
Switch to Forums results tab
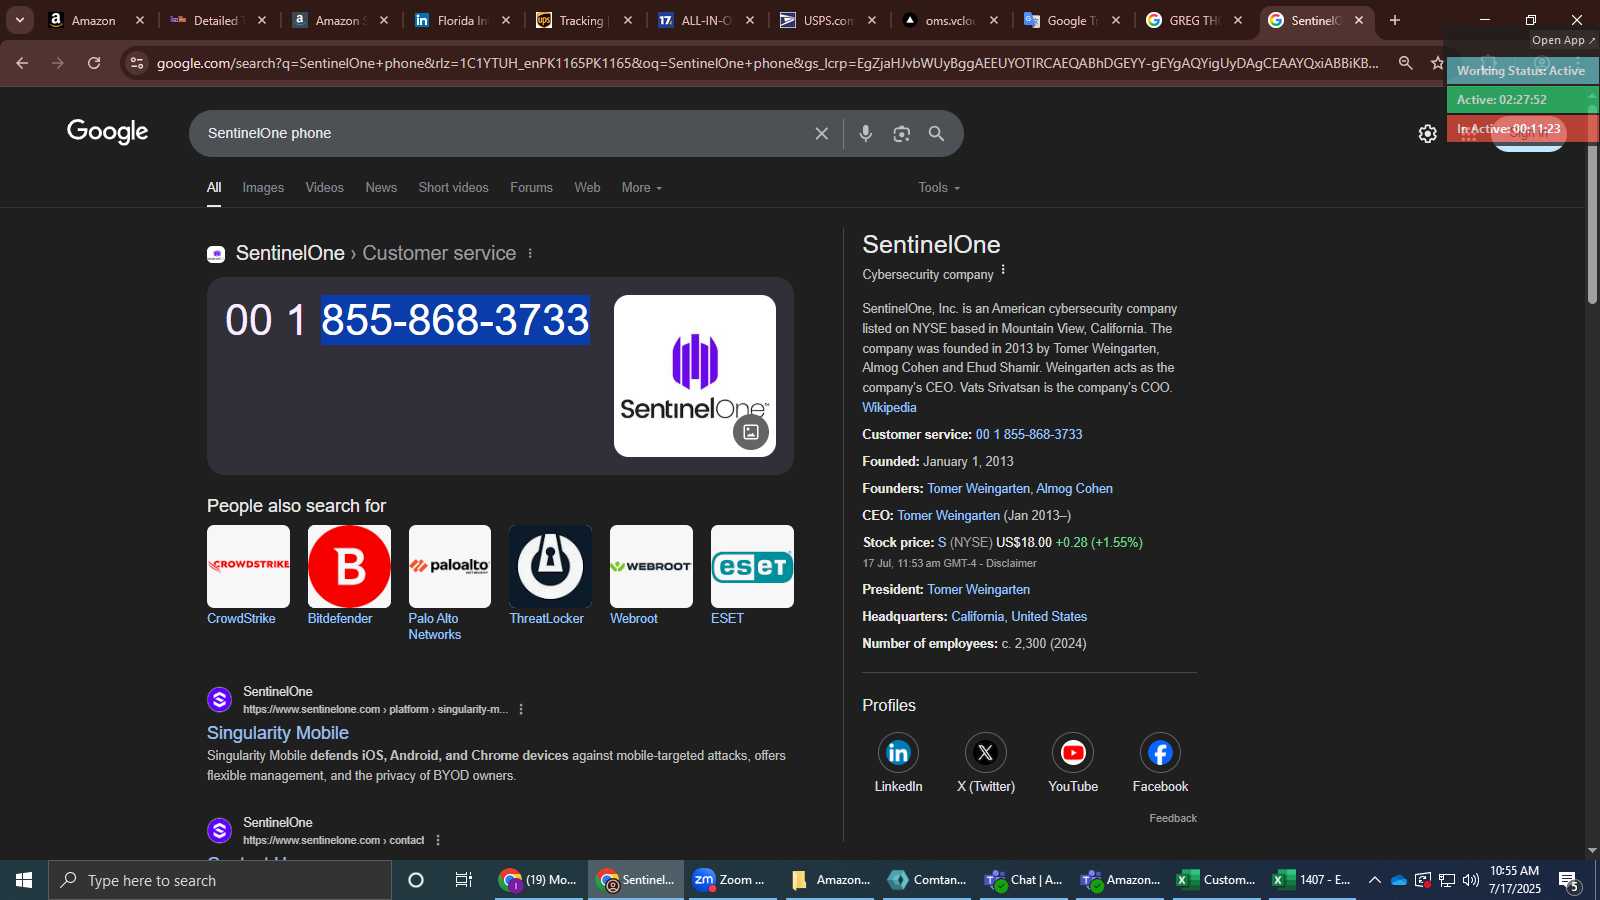(531, 187)
